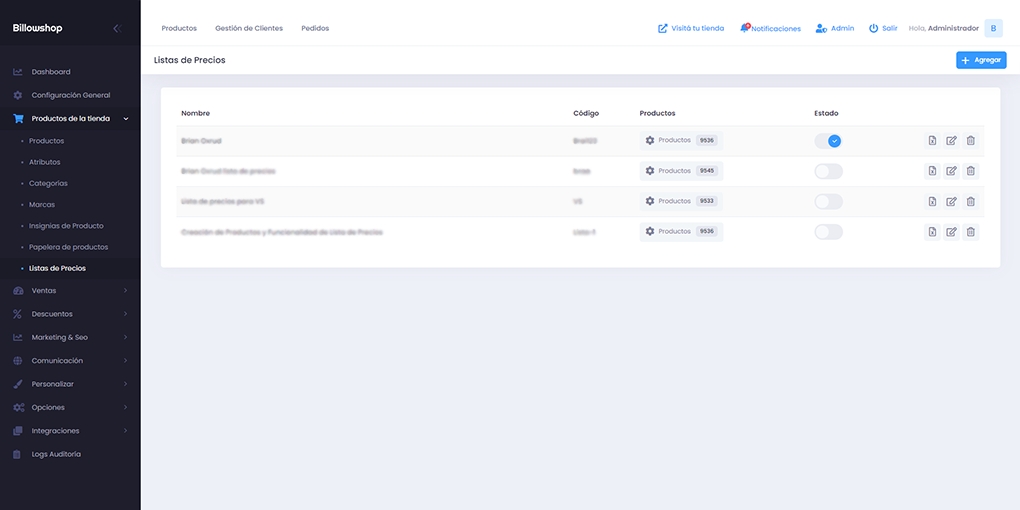
Task: Click the delete trash icon in first row
Action: [970, 141]
